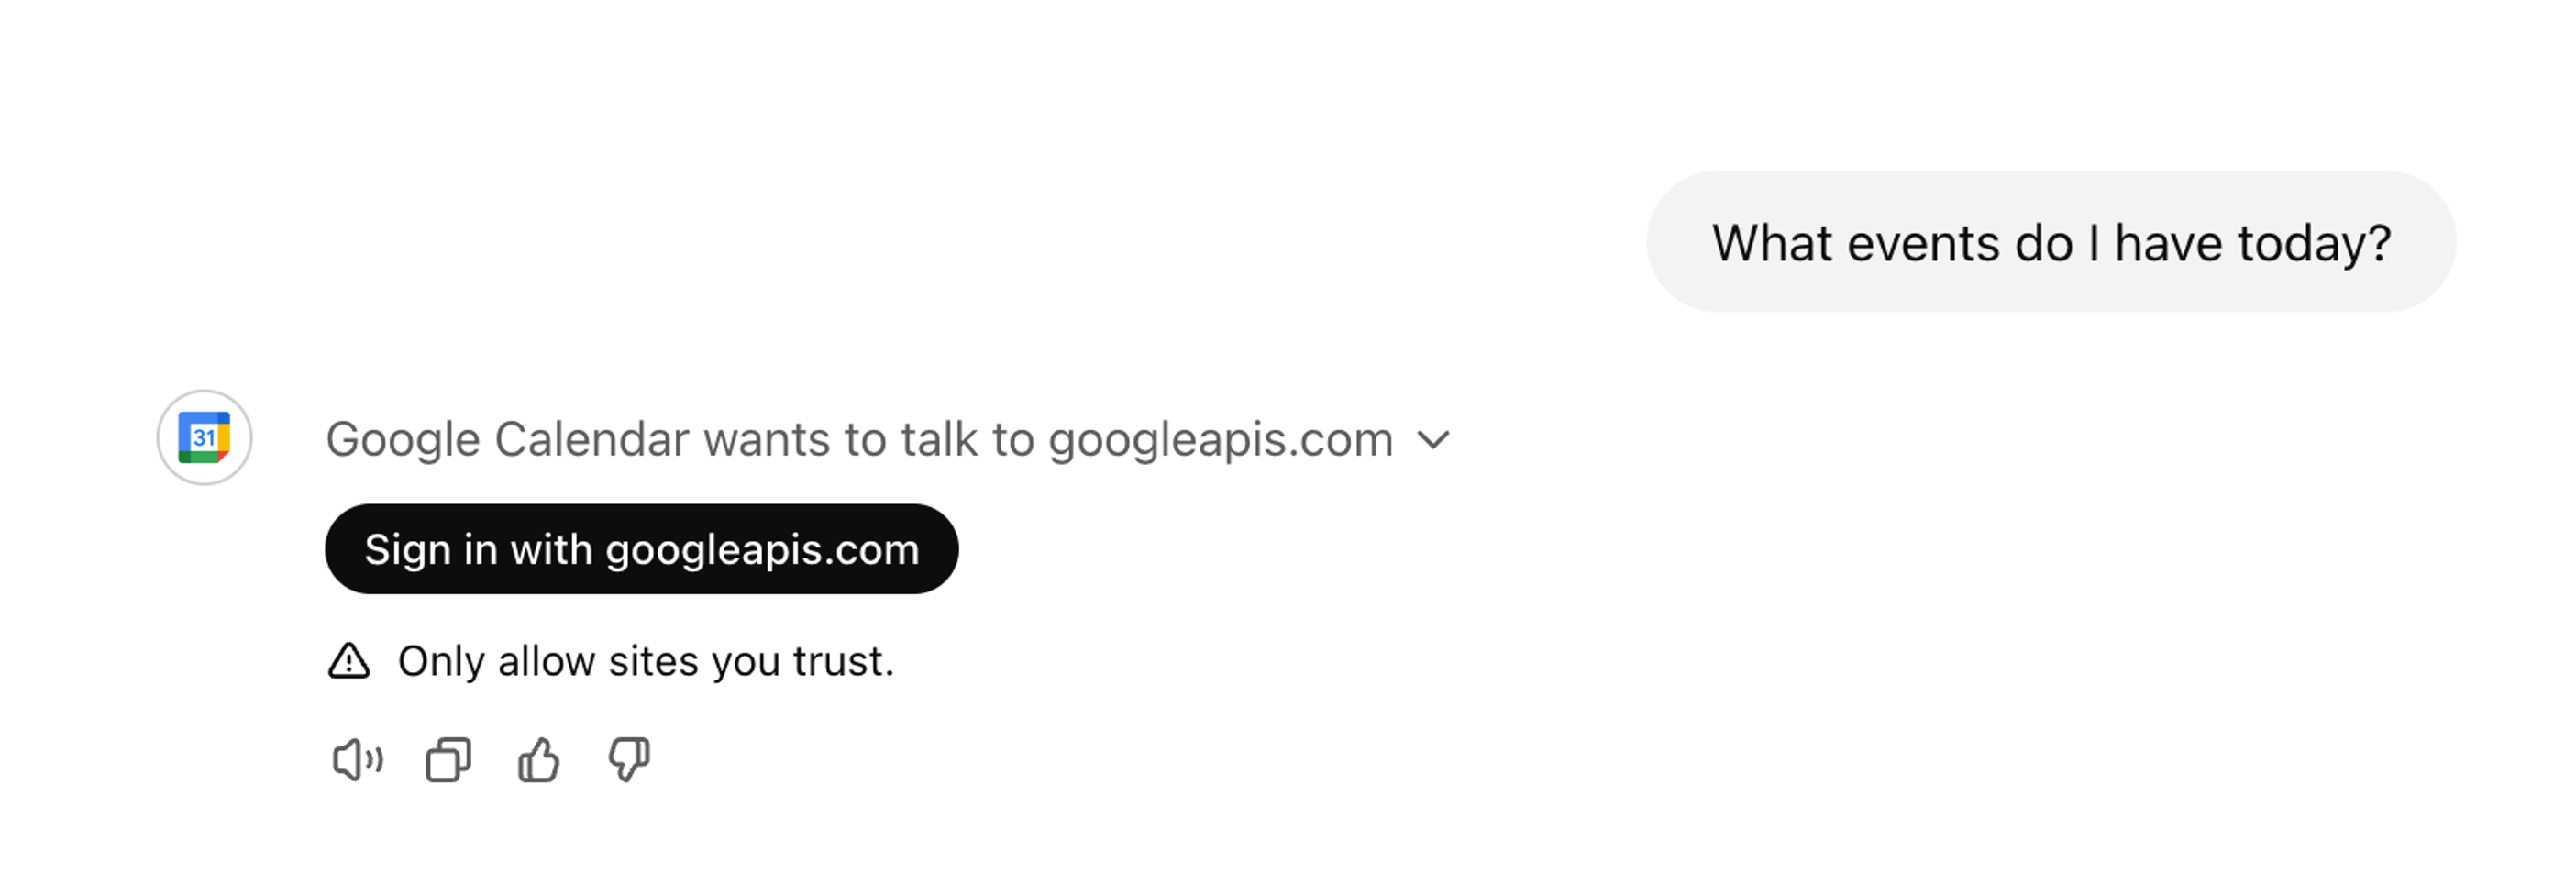Expand the Google Calendar connection details
This screenshot has height=895, width=2576.
(x=1436, y=440)
